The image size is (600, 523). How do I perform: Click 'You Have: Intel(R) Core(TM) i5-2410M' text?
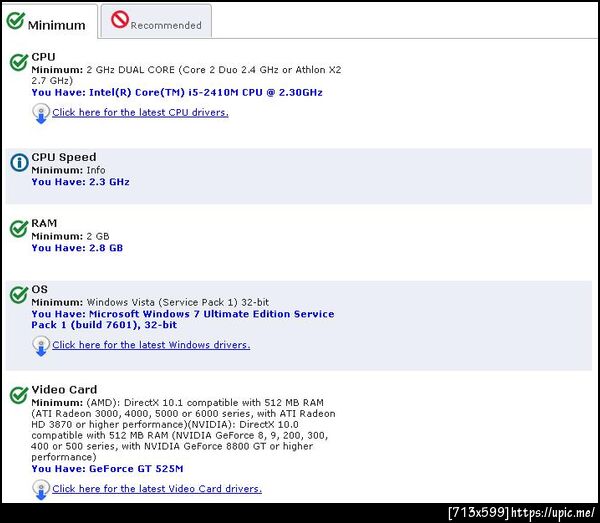tap(177, 93)
